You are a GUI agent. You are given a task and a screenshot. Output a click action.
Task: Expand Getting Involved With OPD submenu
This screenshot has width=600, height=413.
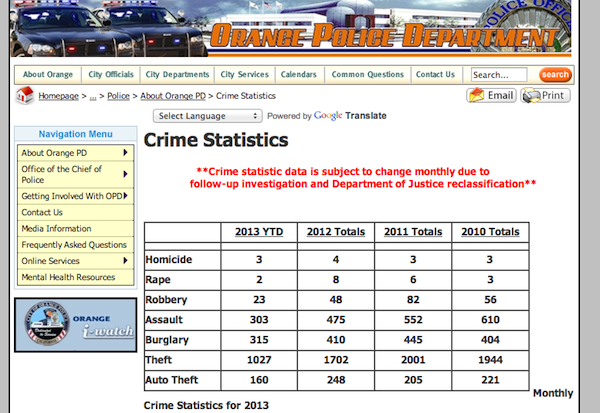tap(125, 196)
